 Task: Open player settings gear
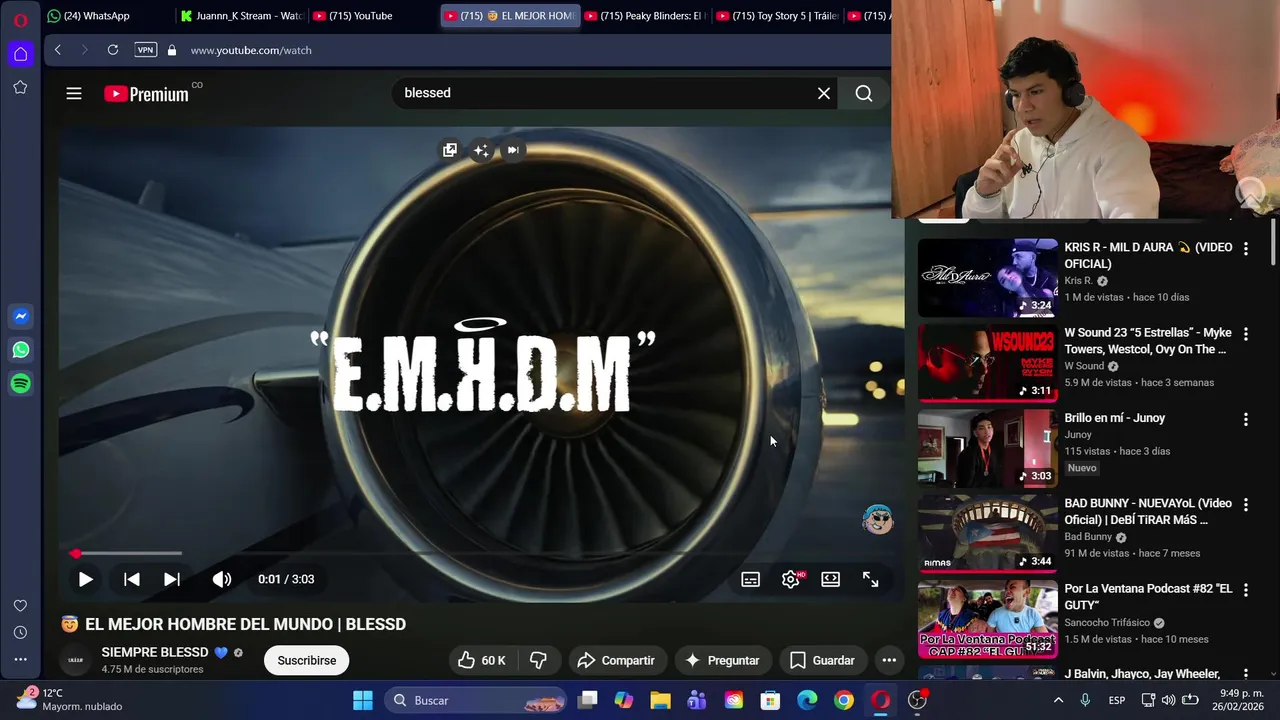tap(791, 579)
